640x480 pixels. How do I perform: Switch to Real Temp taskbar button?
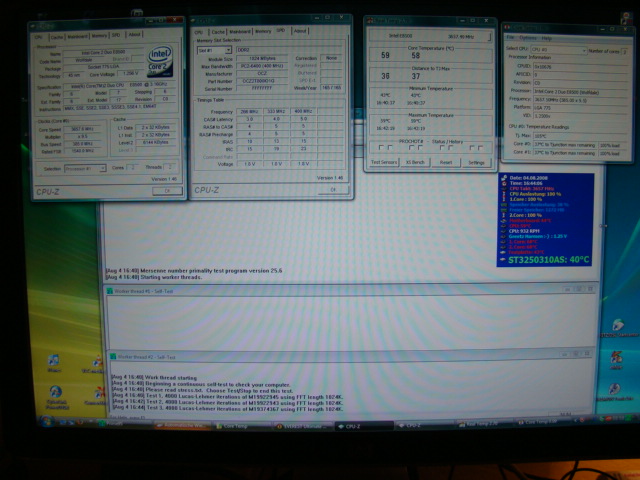[483, 424]
